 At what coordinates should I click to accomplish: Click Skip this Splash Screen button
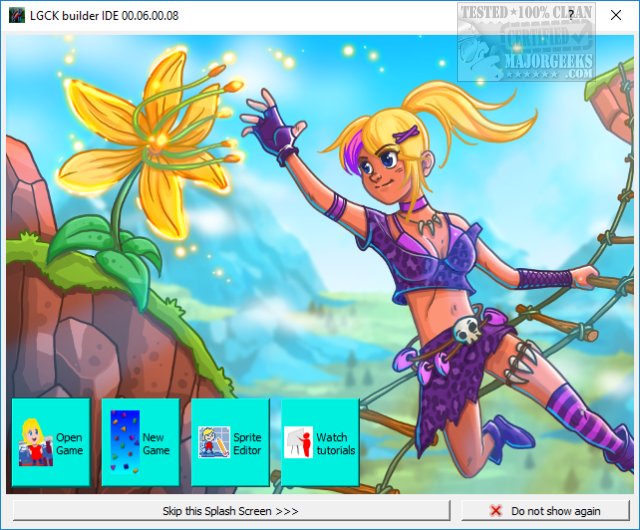point(231,511)
